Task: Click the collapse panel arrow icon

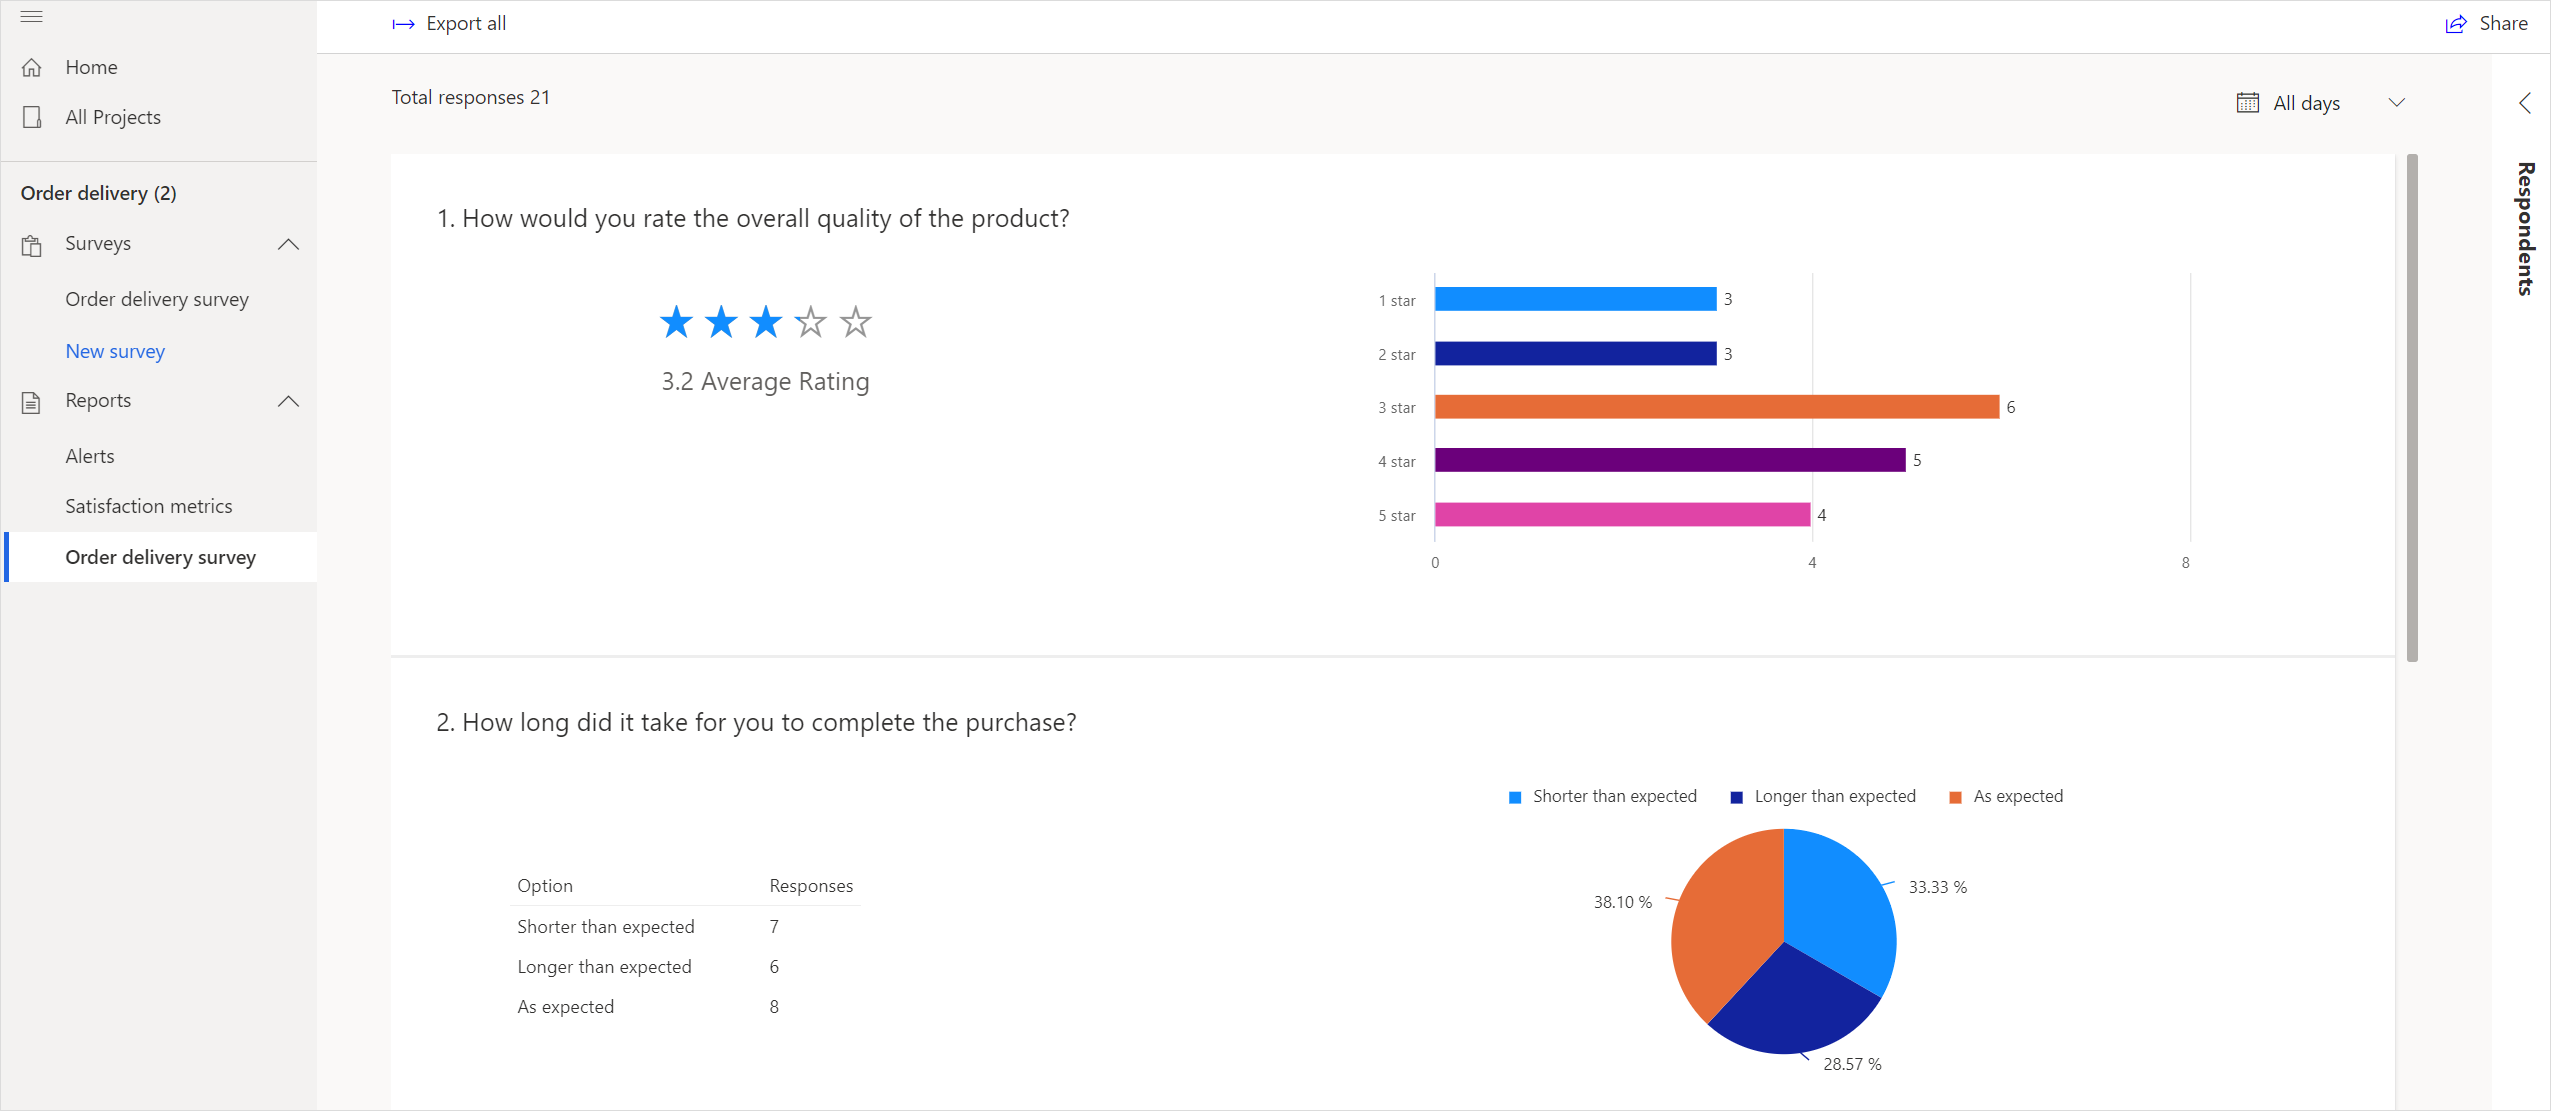Action: click(2522, 101)
